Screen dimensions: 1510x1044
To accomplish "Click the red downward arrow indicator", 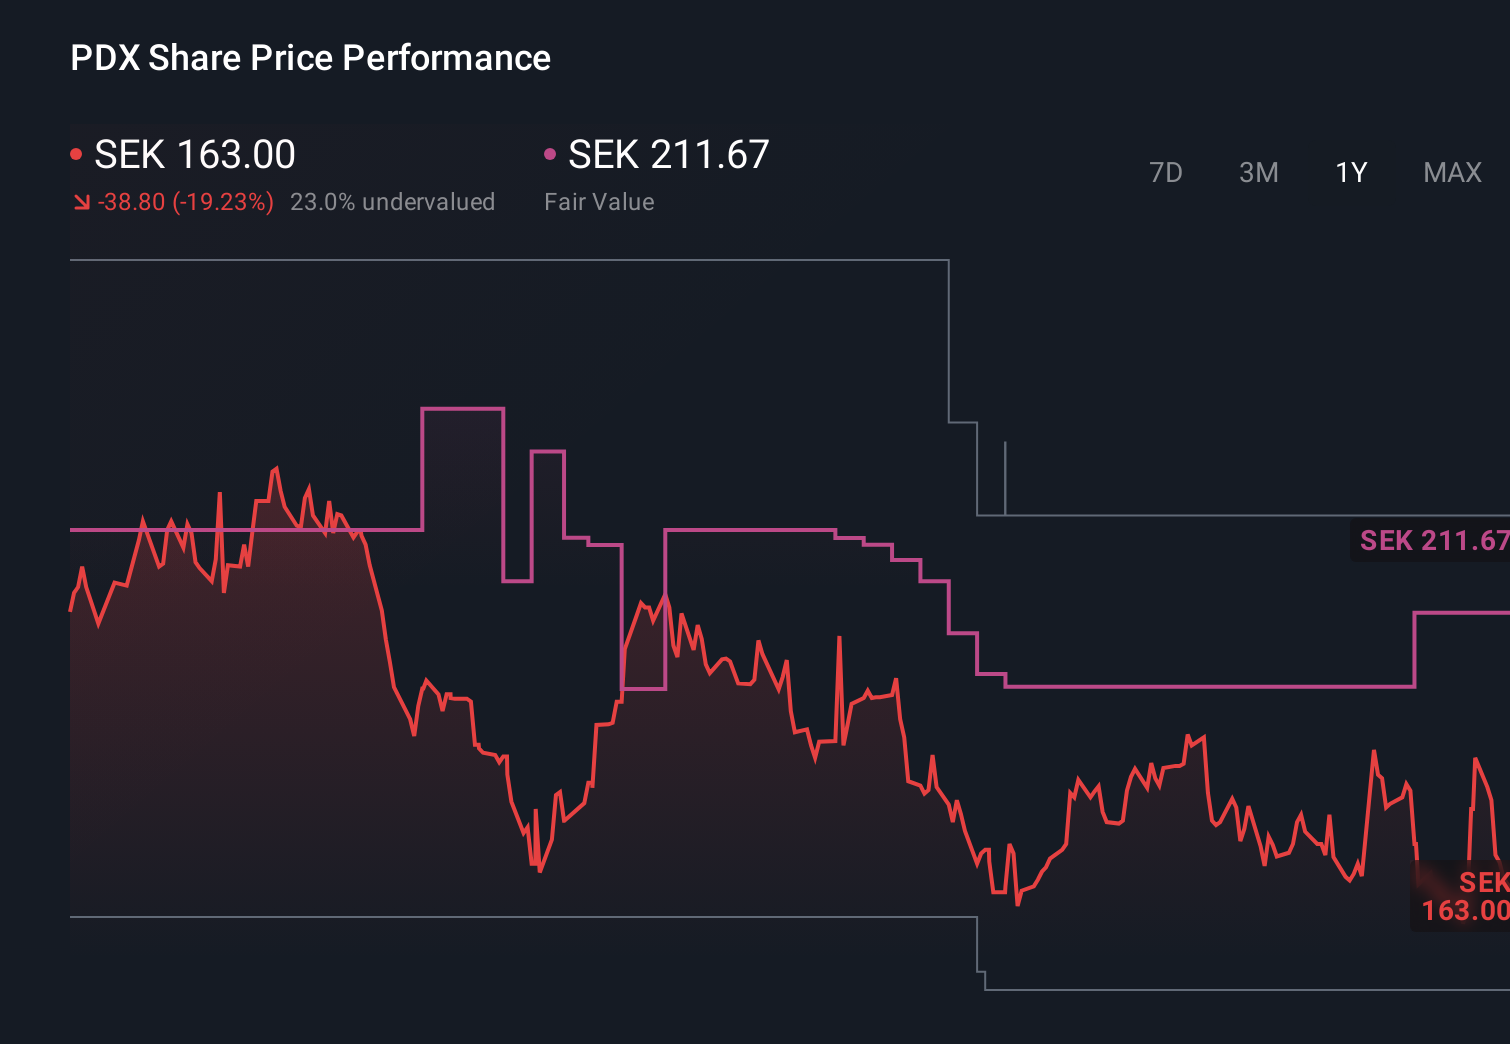I will pos(82,201).
